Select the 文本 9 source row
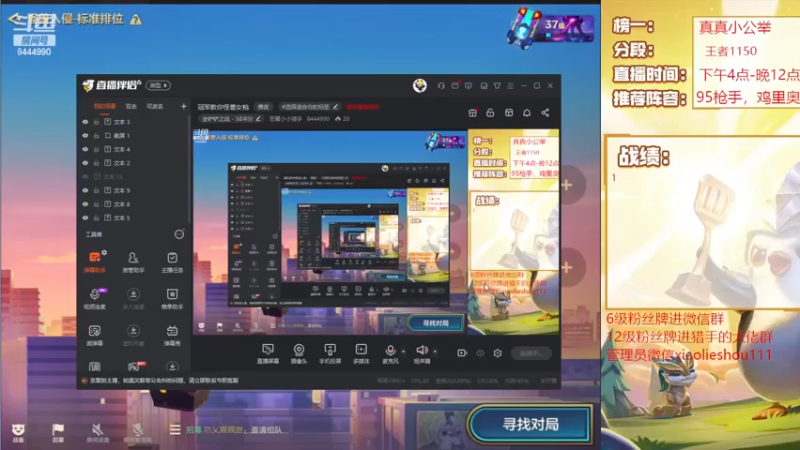Screen dimensions: 800x450 134,190
